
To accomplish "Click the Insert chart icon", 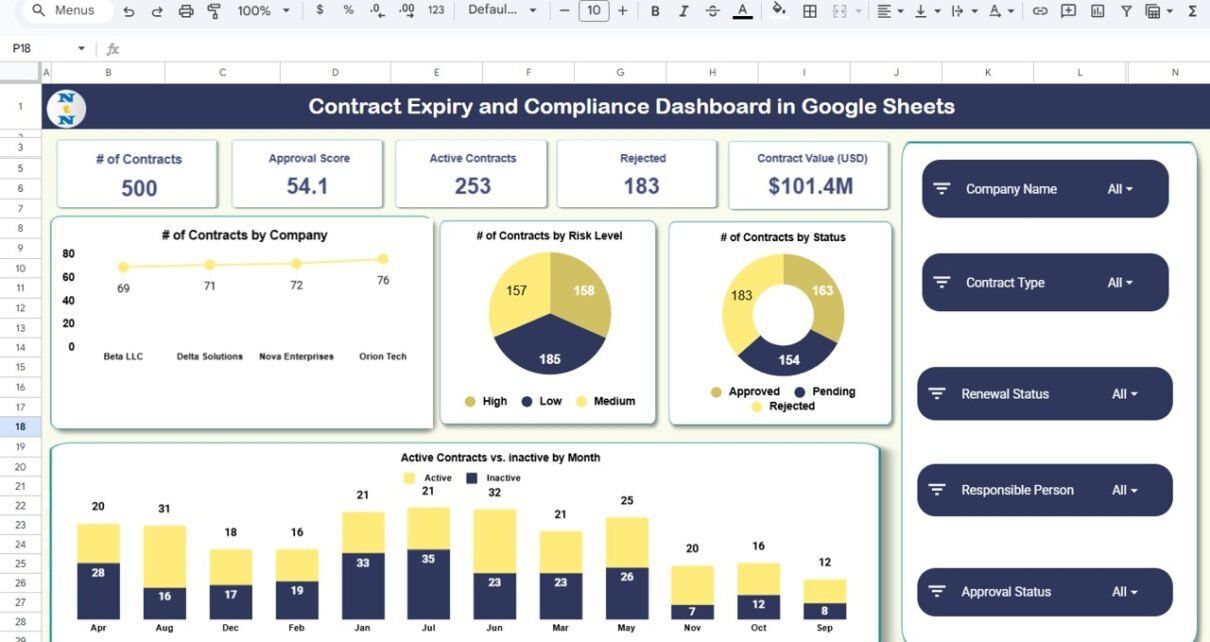I will [1098, 11].
